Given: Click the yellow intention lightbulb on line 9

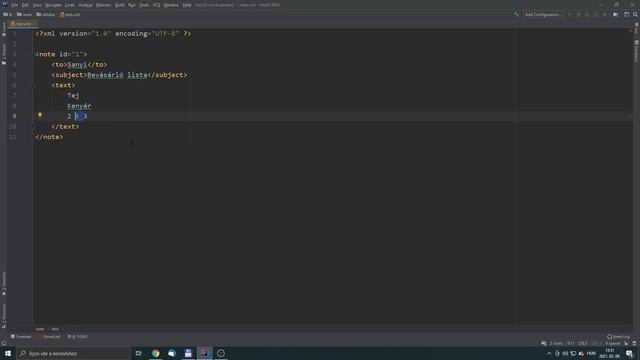Looking at the screenshot, I should [x=40, y=116].
